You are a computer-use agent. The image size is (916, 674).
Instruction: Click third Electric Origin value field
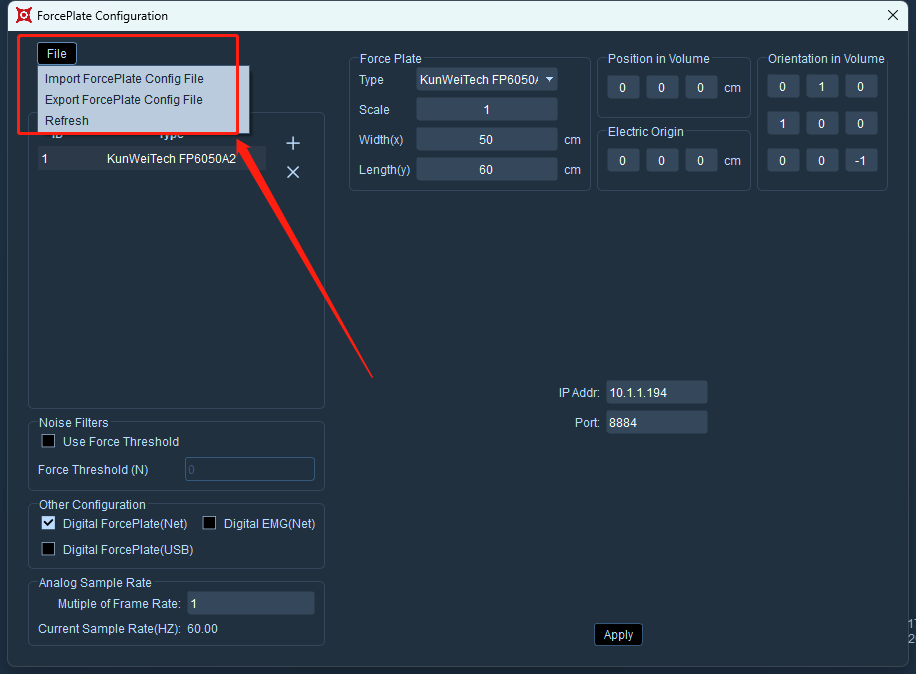pos(701,161)
